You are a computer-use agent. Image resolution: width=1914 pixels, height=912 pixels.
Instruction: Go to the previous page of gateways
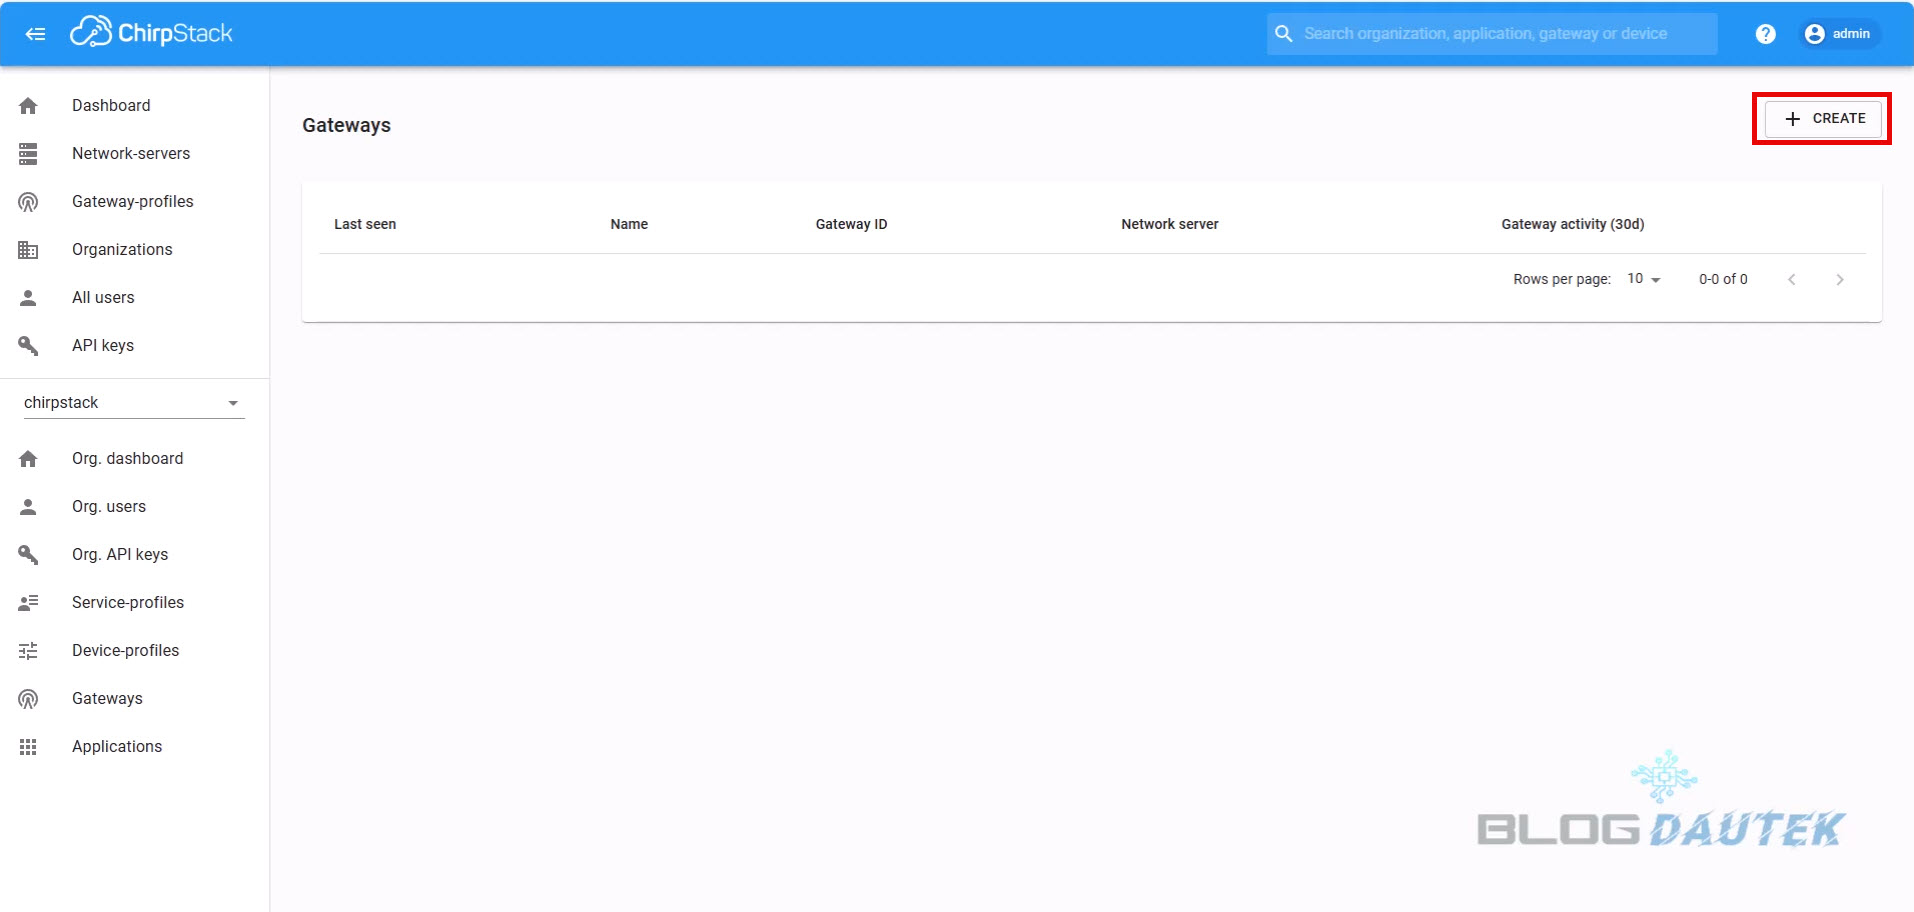pyautogui.click(x=1791, y=280)
